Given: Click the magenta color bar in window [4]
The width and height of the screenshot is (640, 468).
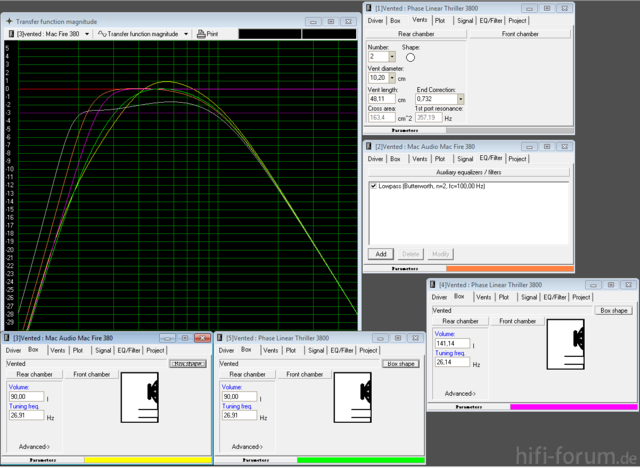Looking at the screenshot, I should coord(573,407).
